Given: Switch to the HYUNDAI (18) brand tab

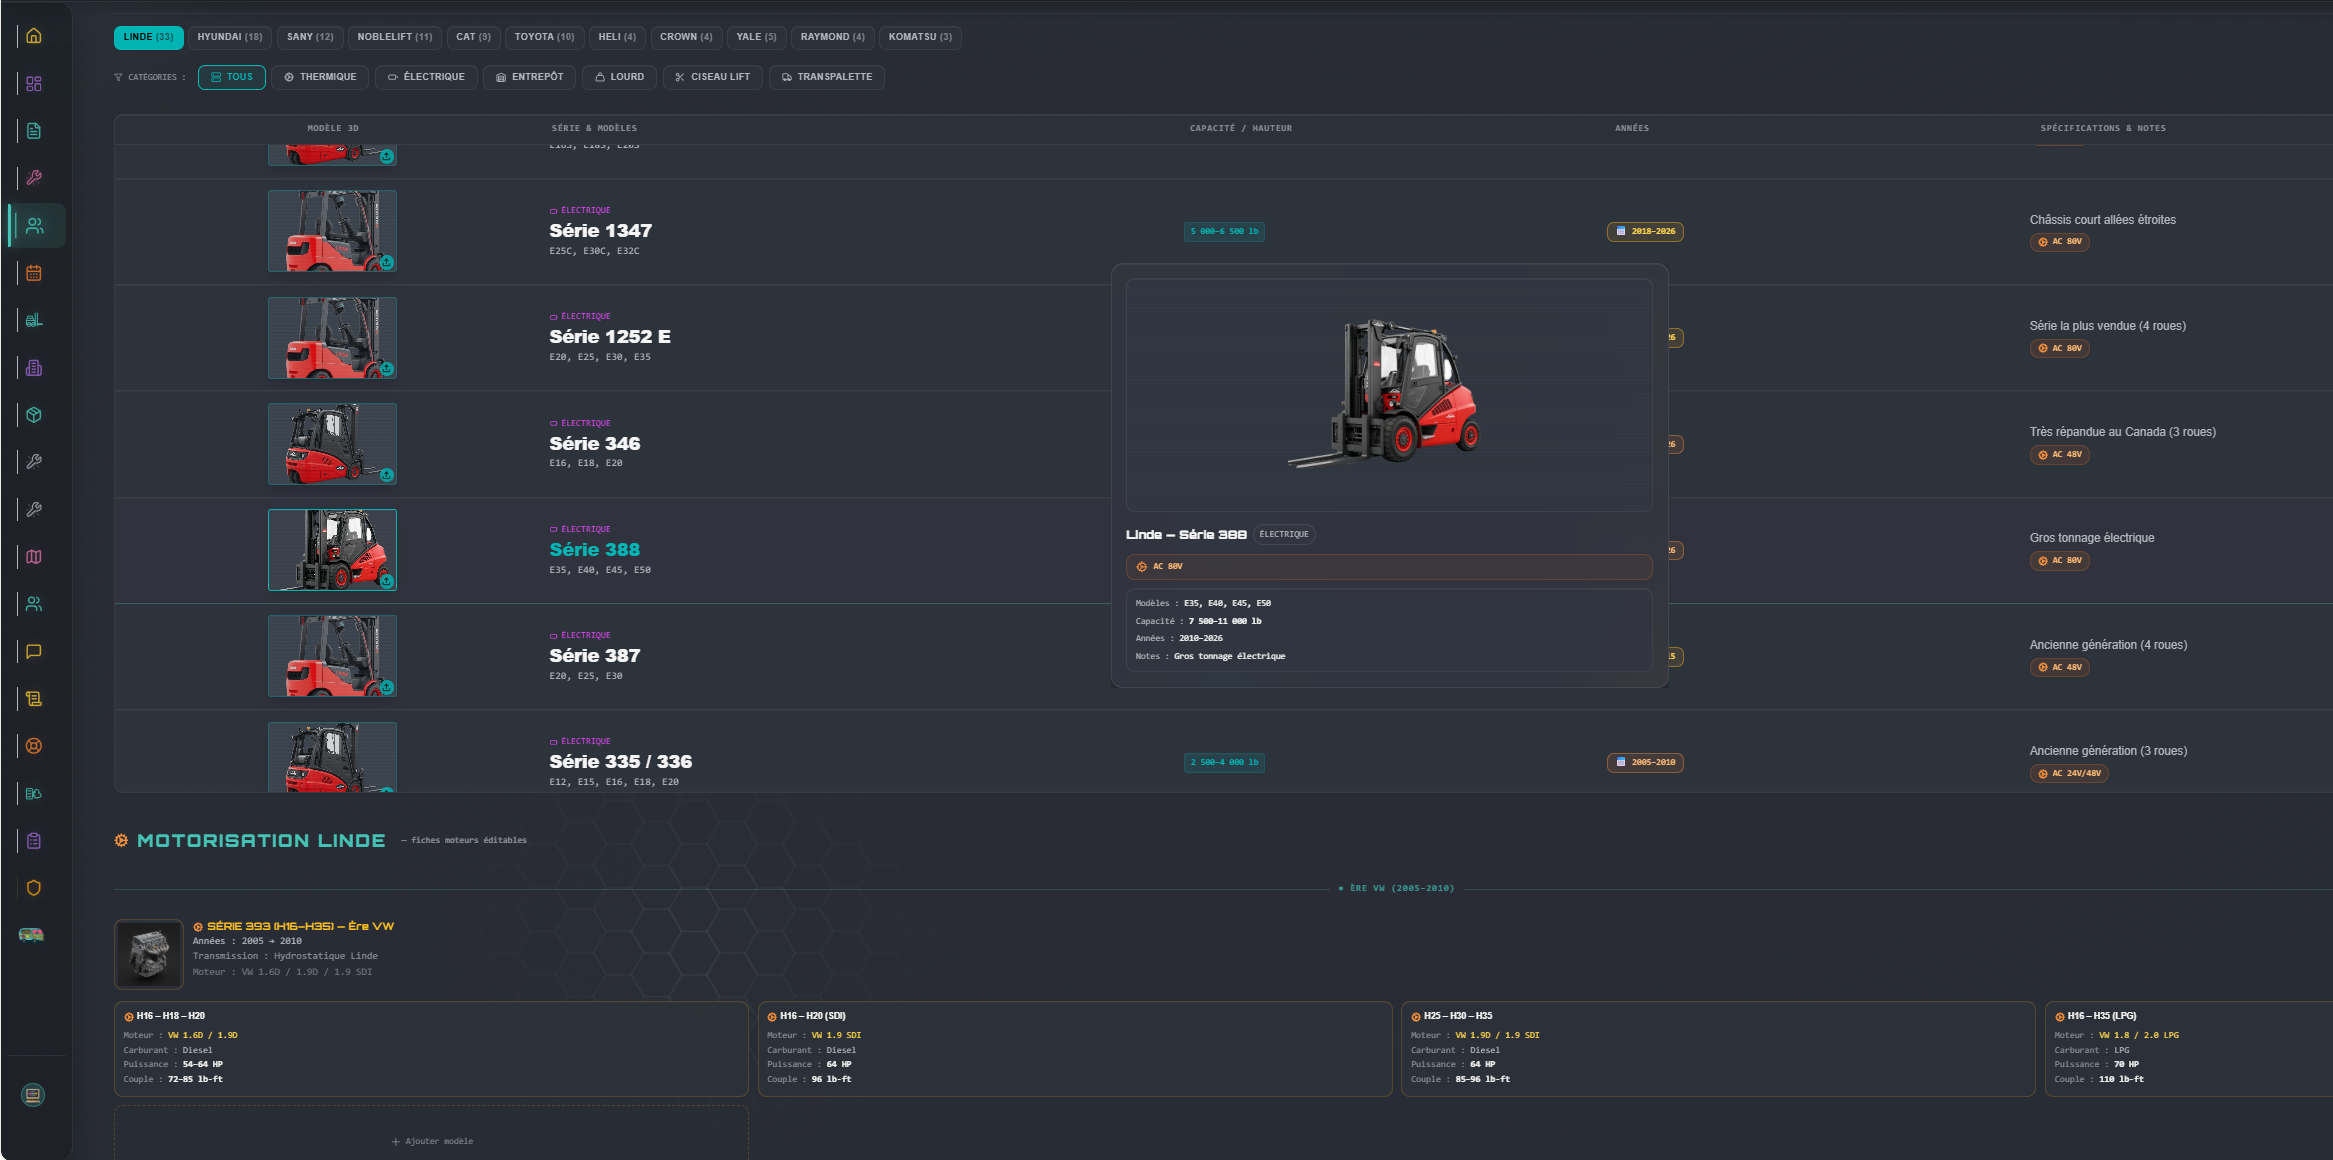Looking at the screenshot, I should click(x=230, y=37).
